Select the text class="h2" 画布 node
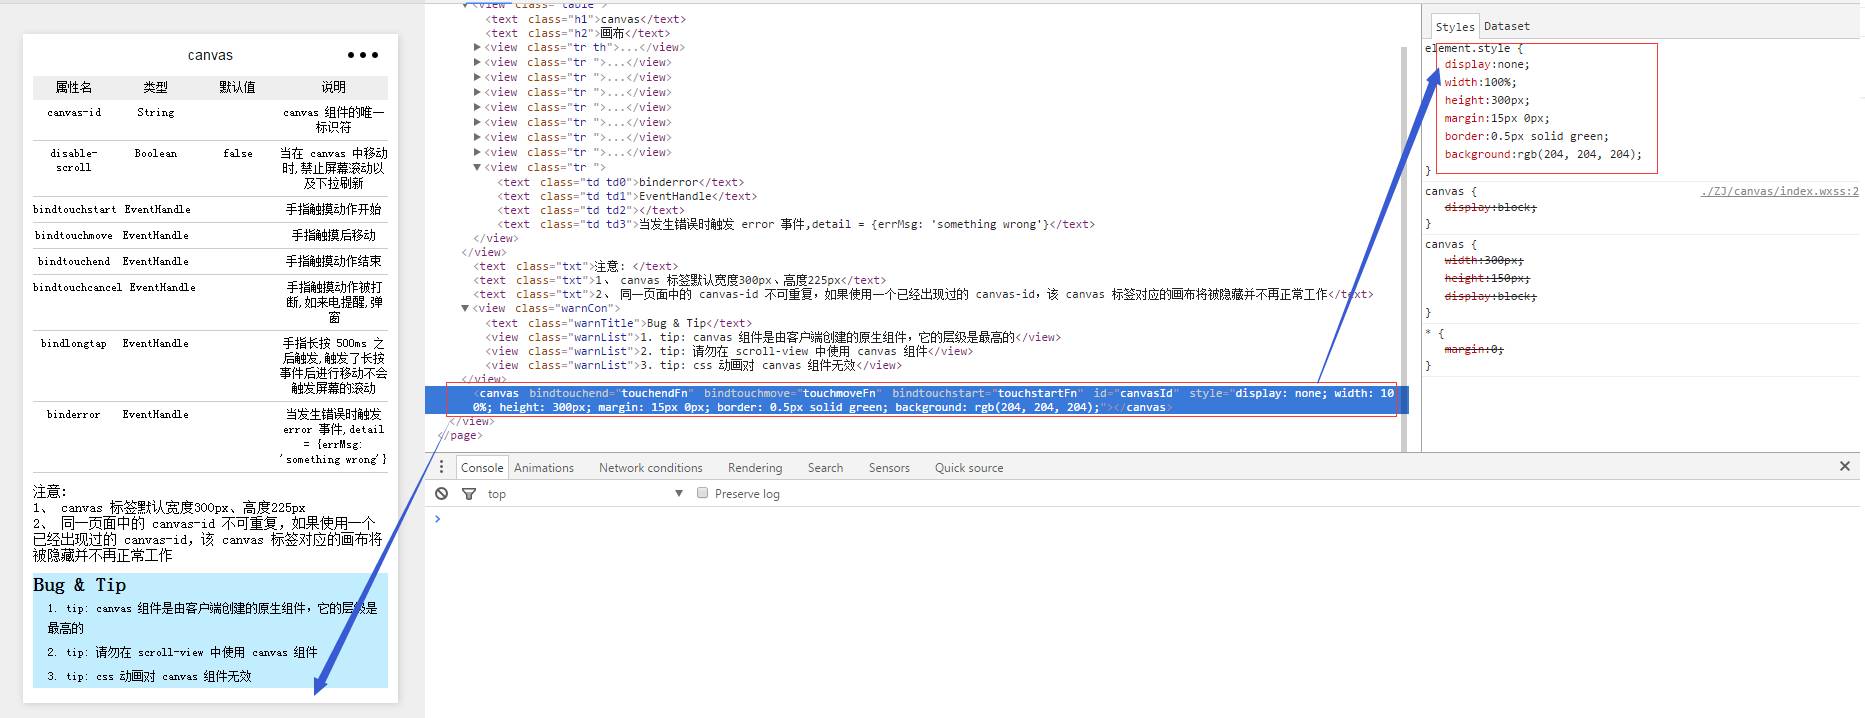Screen dimensions: 1865x718 coord(578,33)
